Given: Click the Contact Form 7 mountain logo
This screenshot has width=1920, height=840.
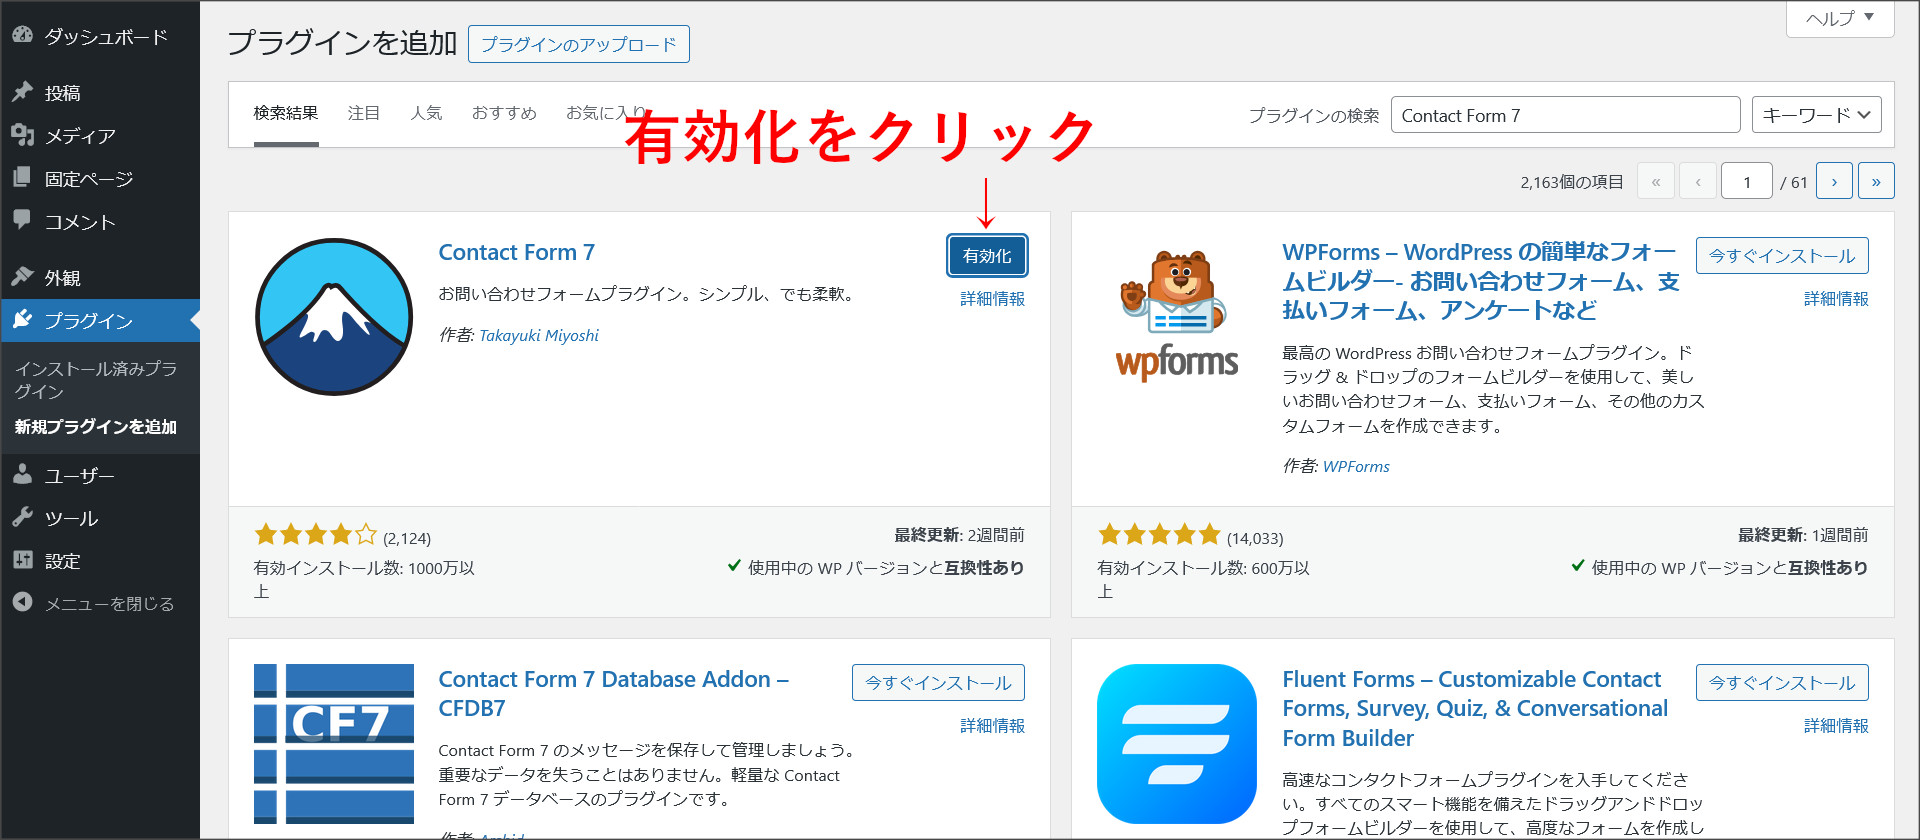Looking at the screenshot, I should click(x=334, y=316).
